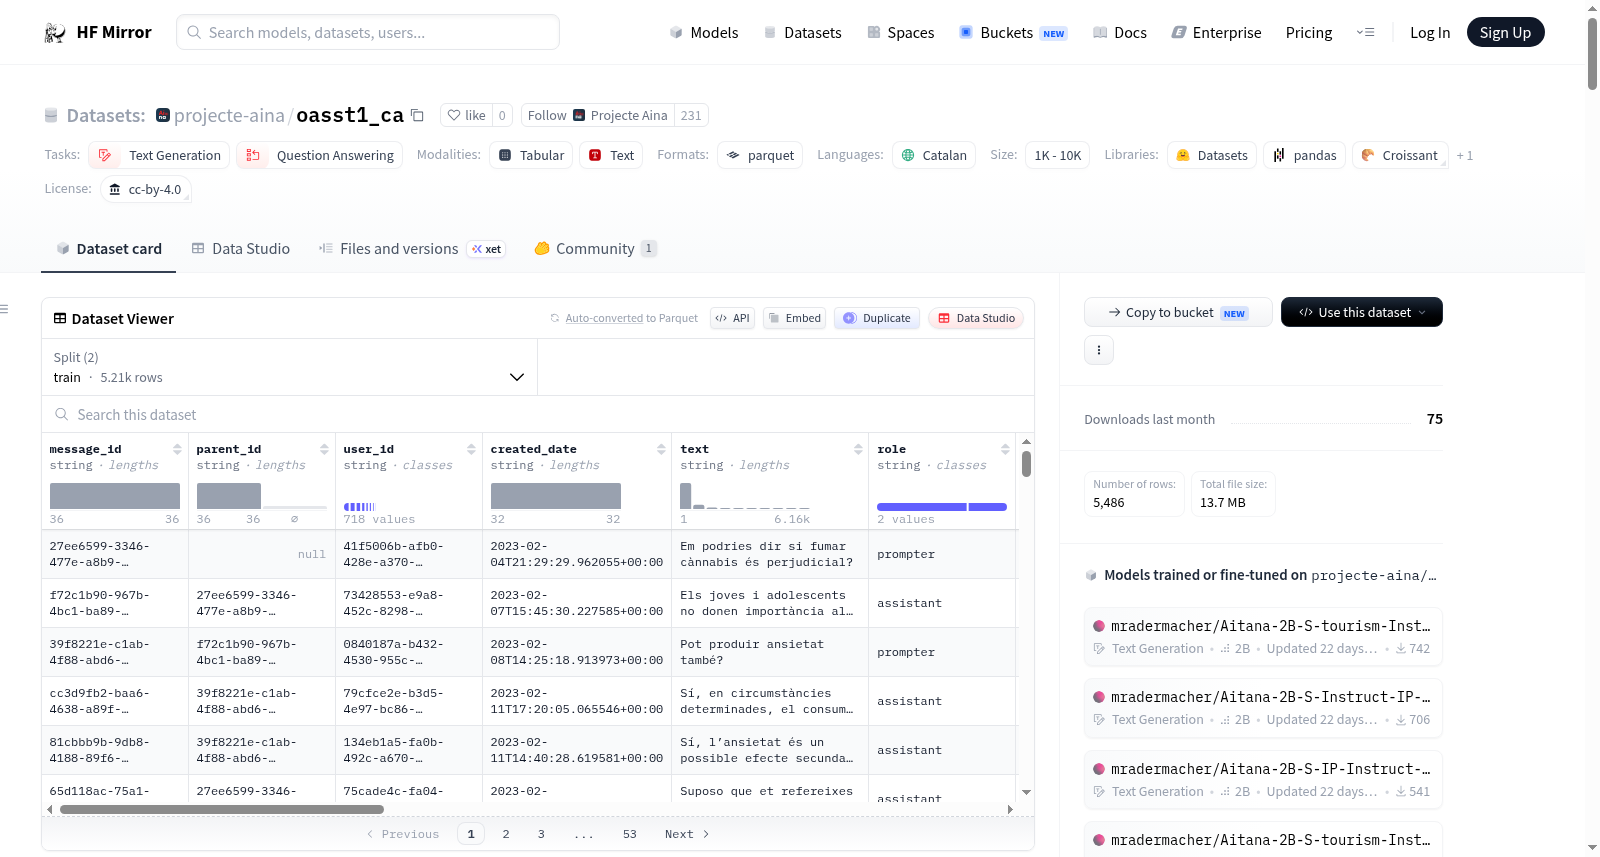Screen dimensions: 1600x857
Task: Click the HF Mirror logo
Action: click(x=55, y=33)
